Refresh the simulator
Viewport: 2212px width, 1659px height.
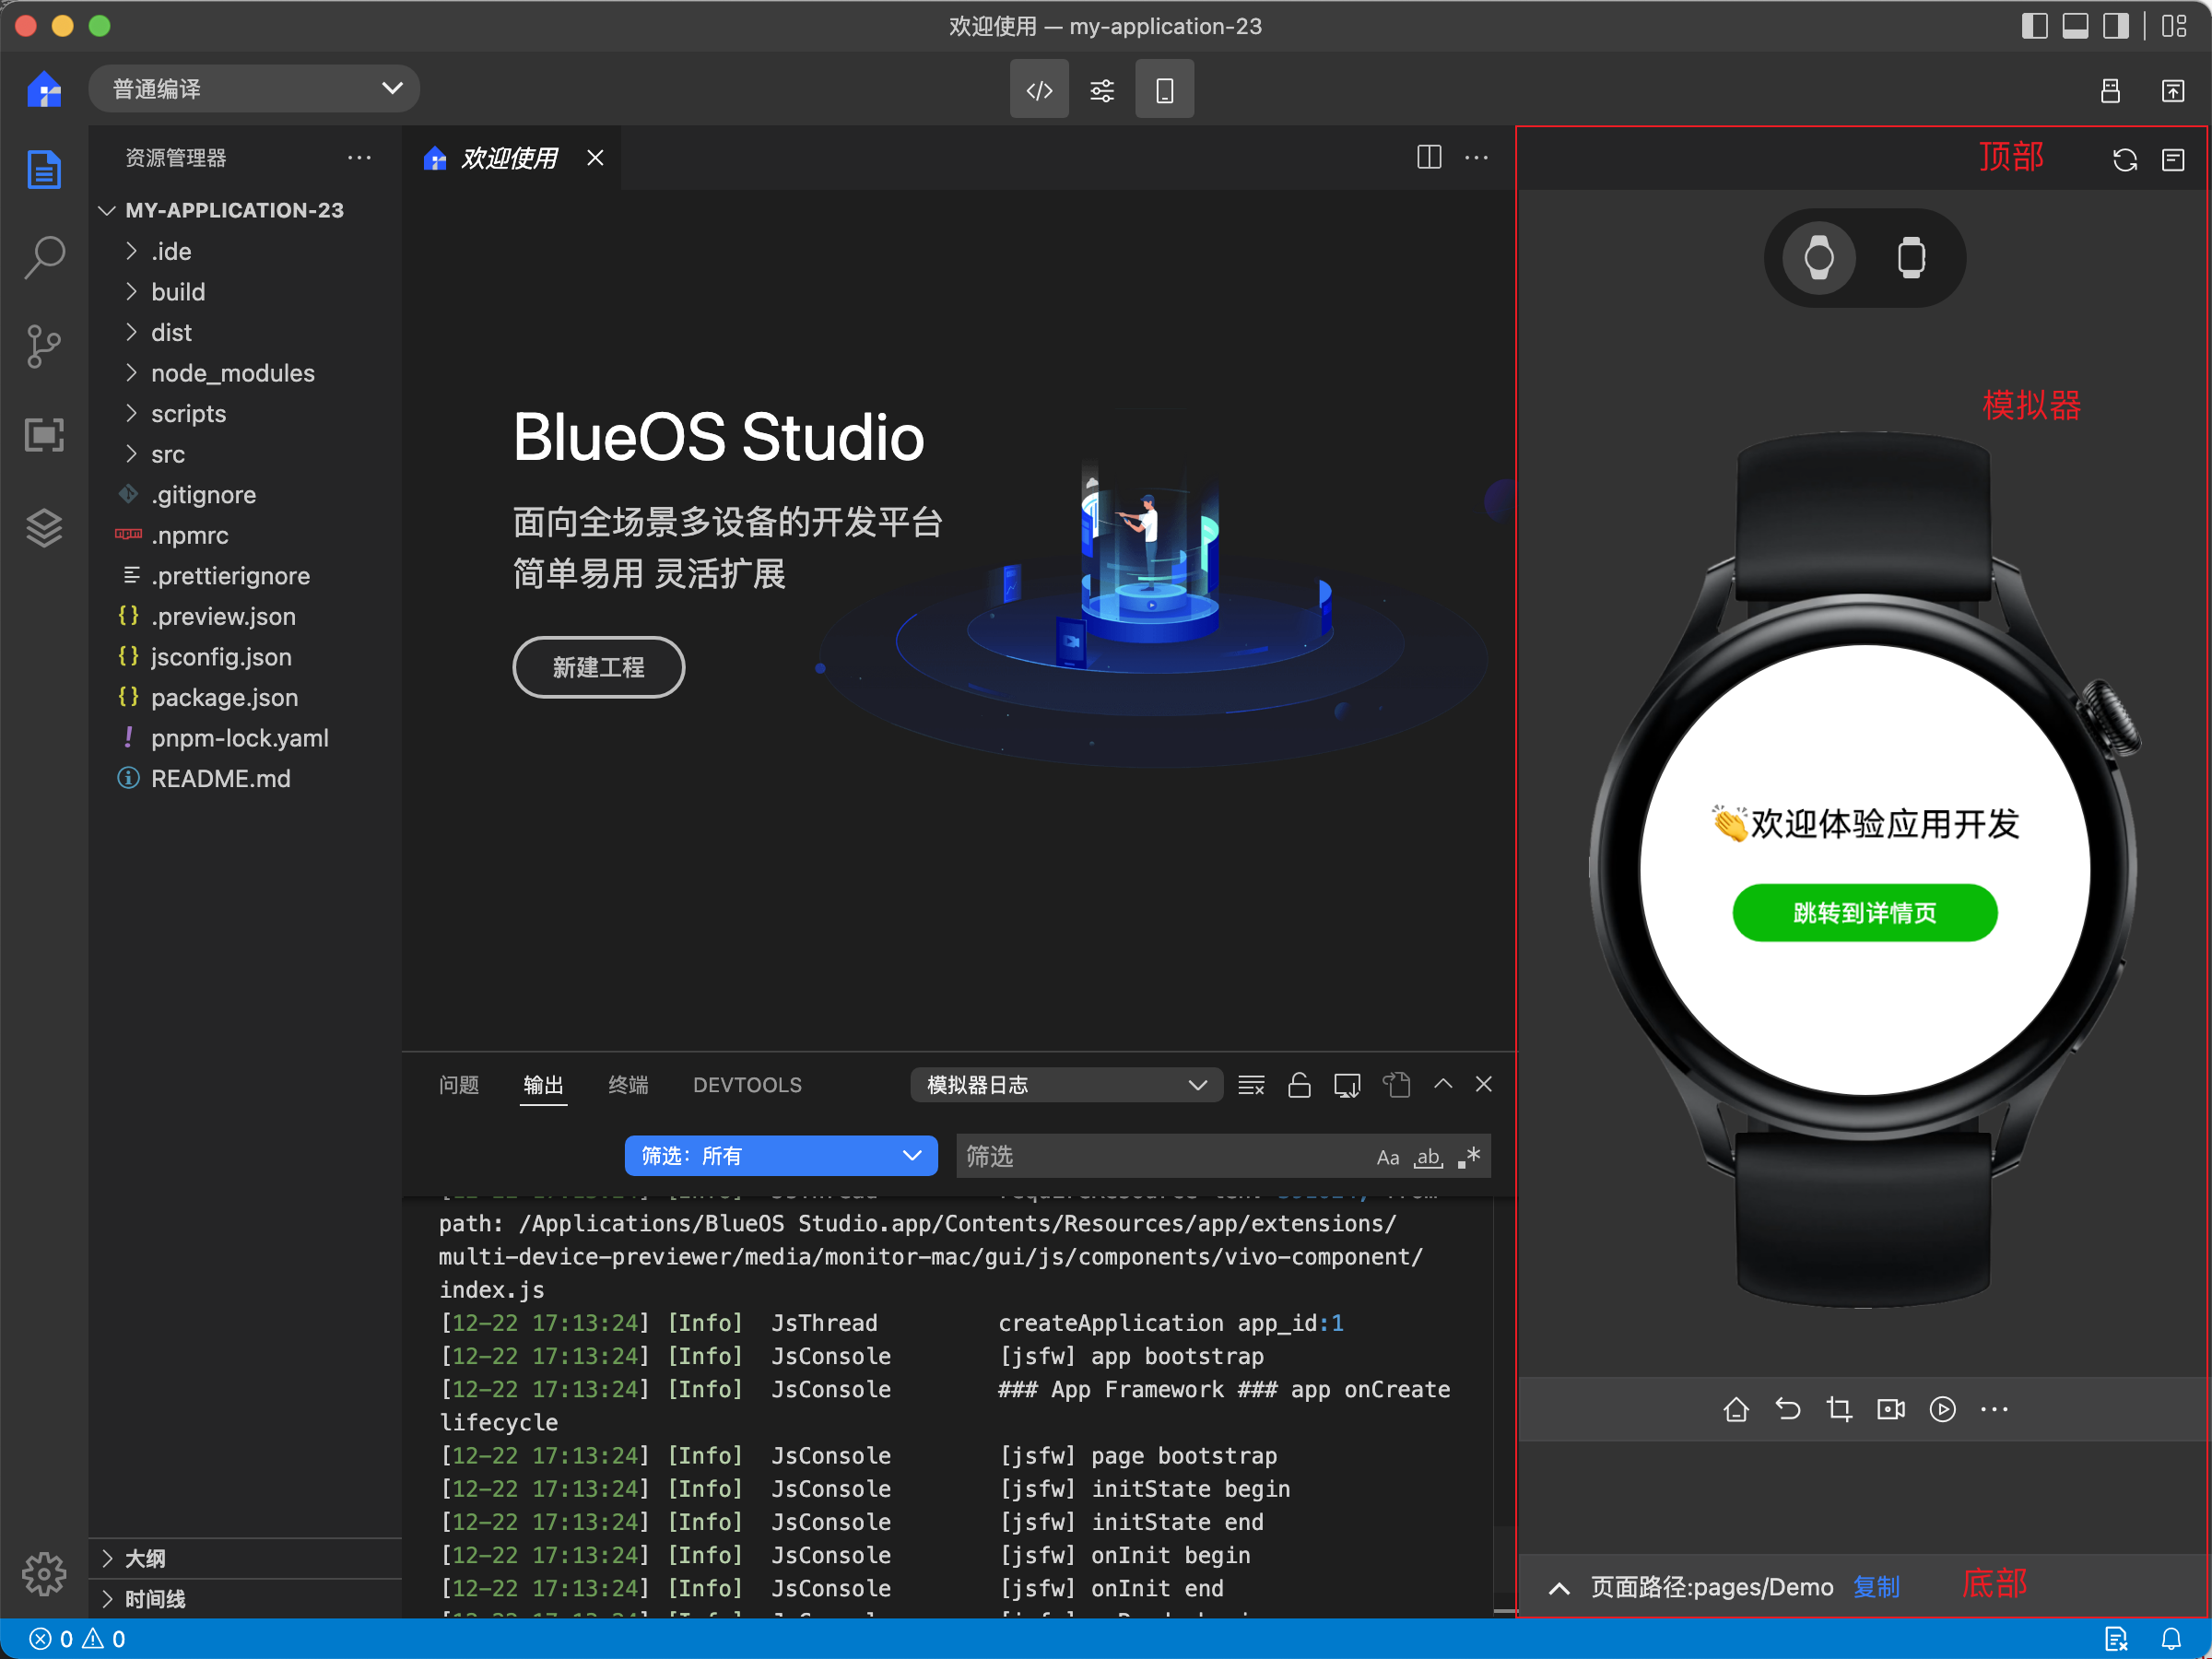point(2125,160)
